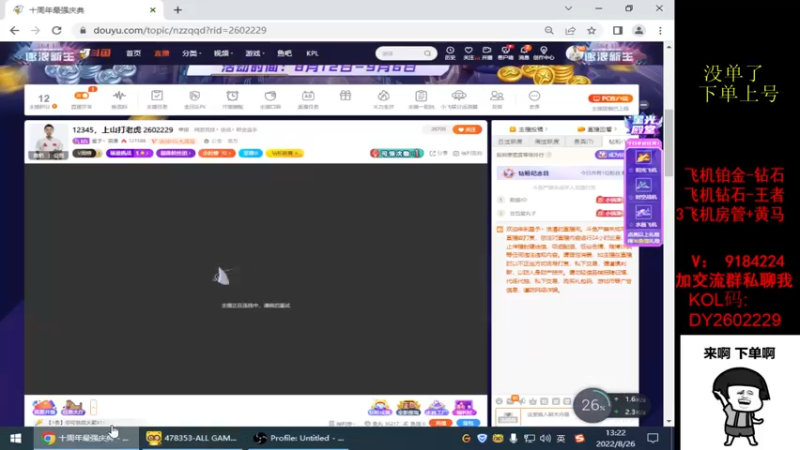Click the first gift icon below the player
The image size is (800, 450).
point(44,407)
